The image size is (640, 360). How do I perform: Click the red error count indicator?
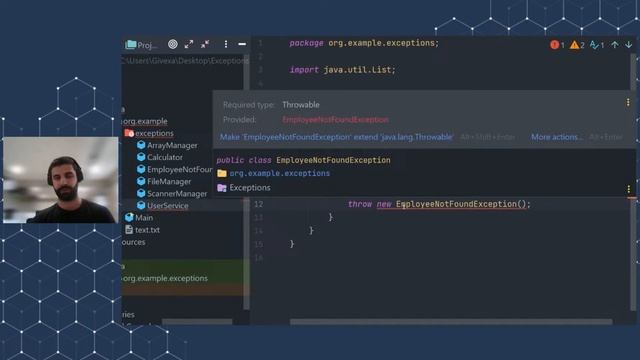557,45
